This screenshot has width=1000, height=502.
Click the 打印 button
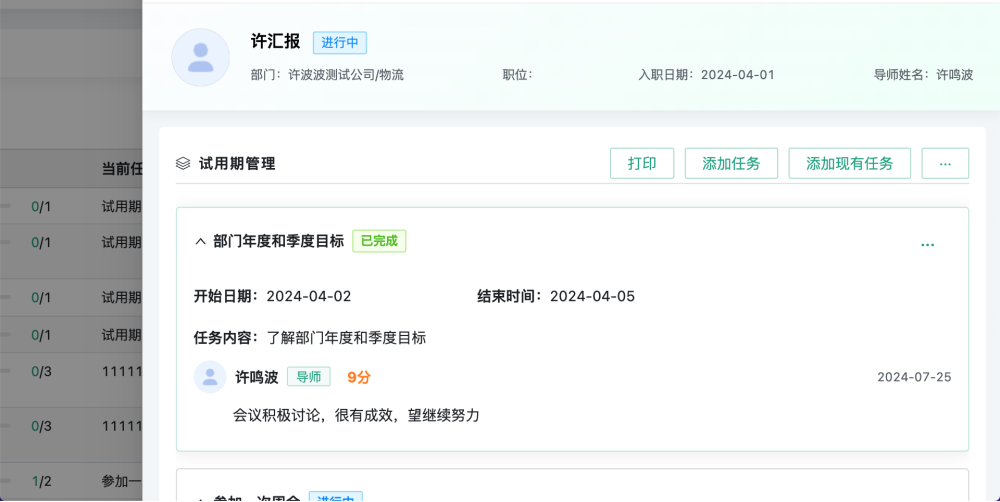click(642, 163)
